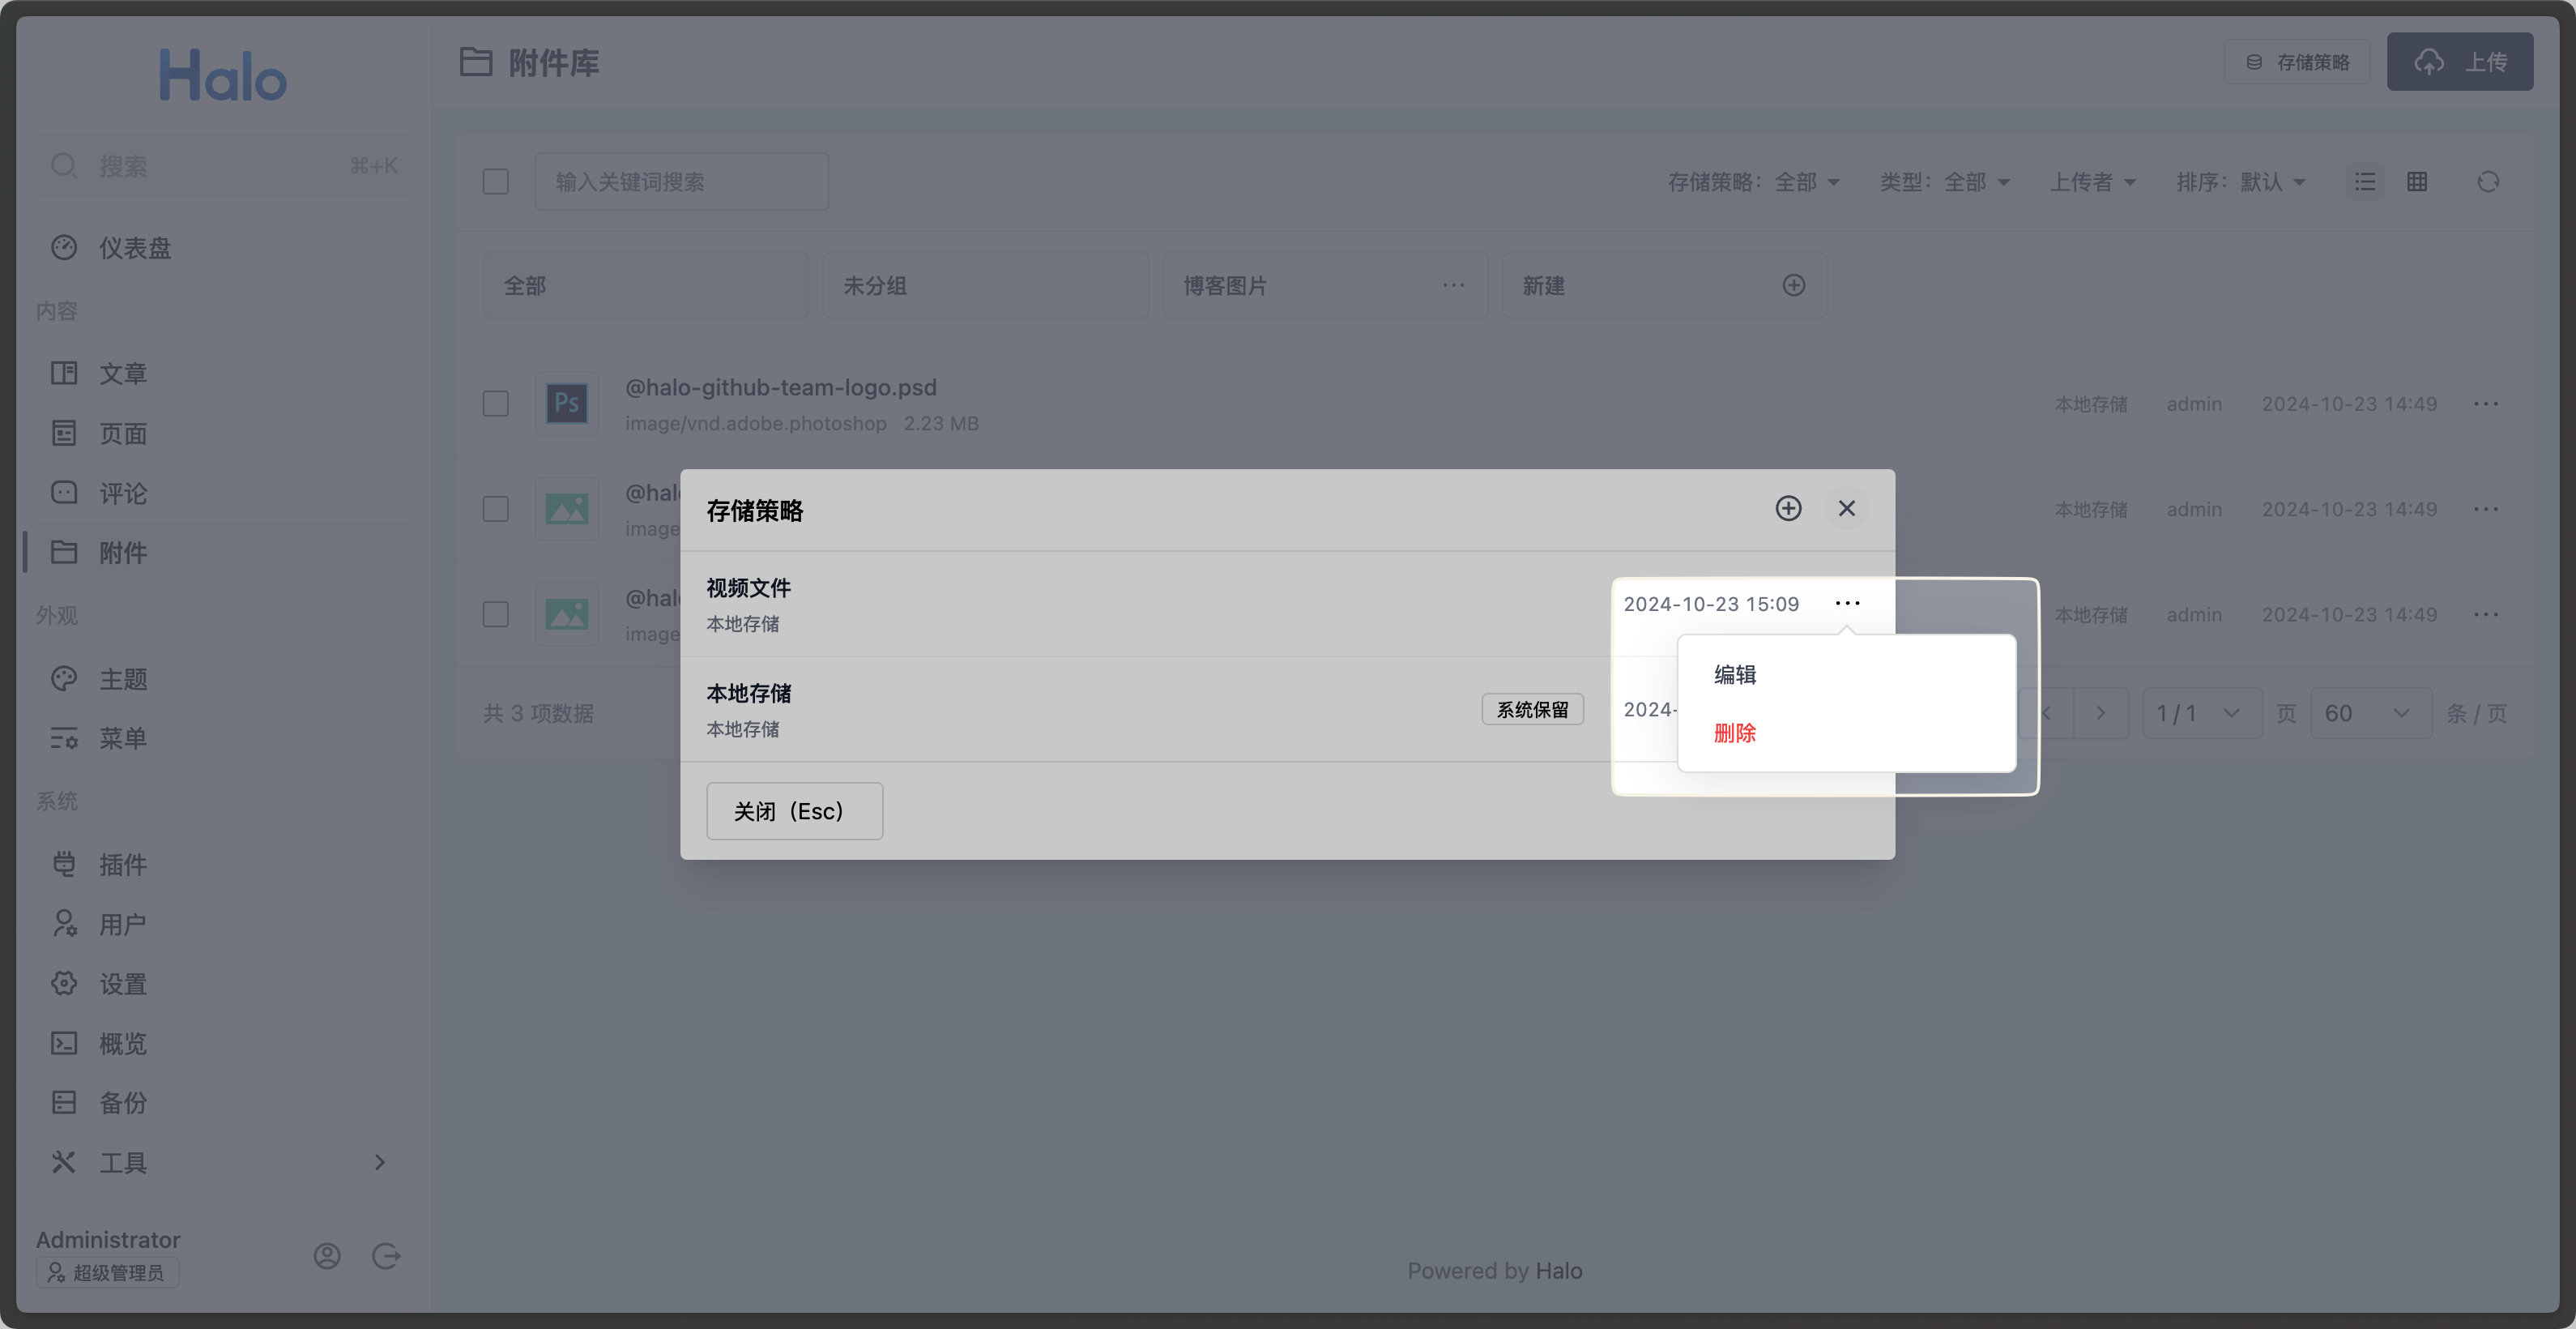
Task: Click the 上传 upload button
Action: click(2461, 61)
